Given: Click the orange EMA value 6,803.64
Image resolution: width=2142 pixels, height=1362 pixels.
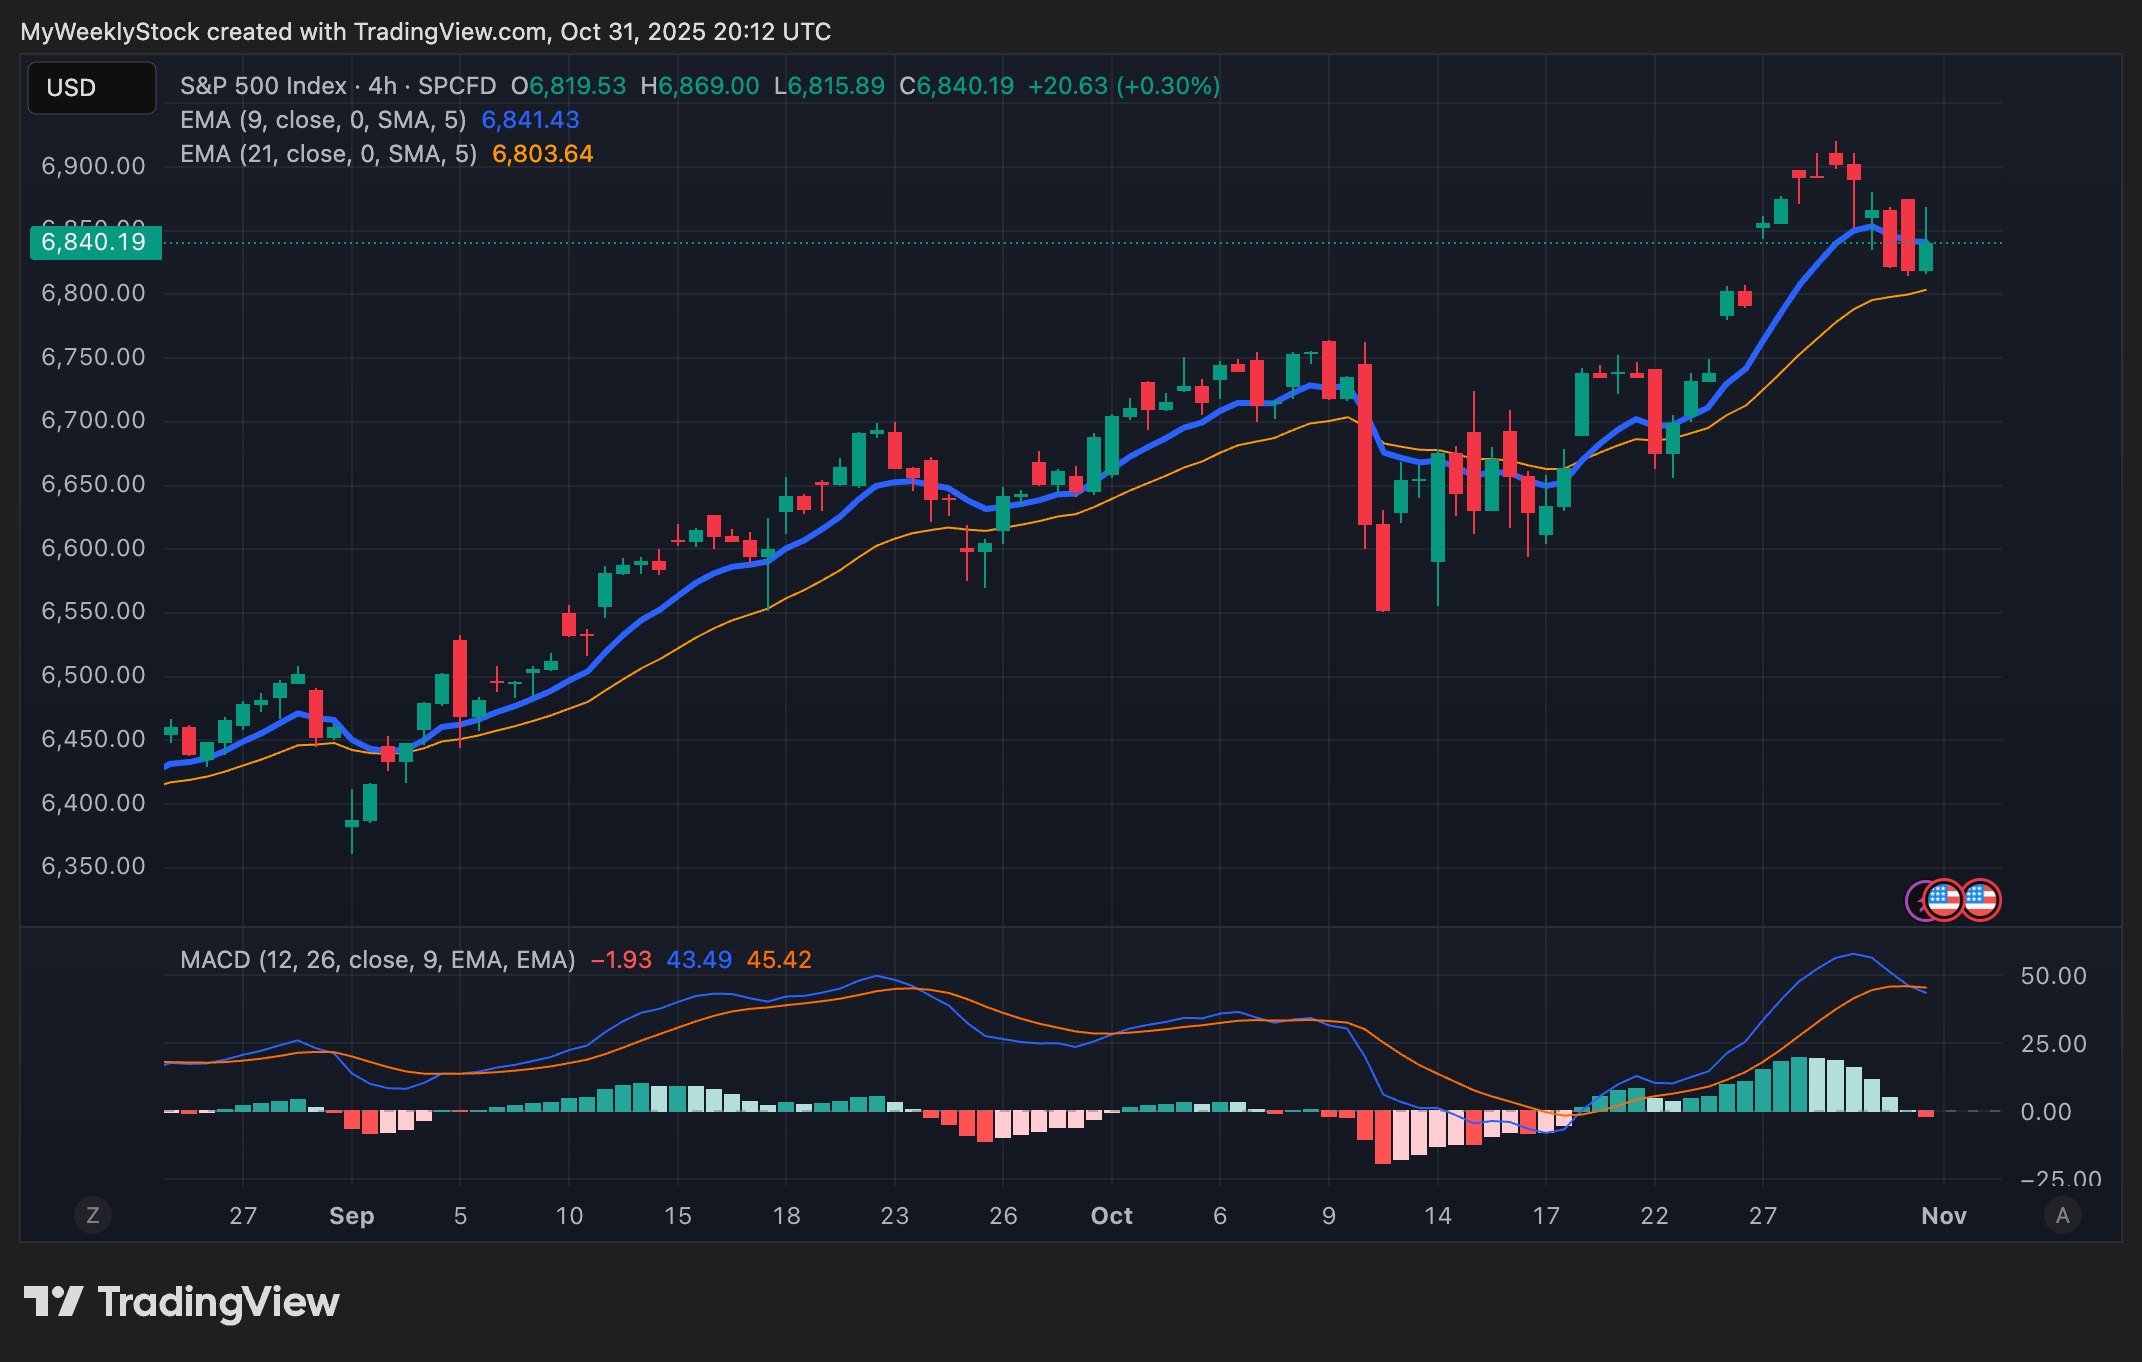Looking at the screenshot, I should click(543, 154).
